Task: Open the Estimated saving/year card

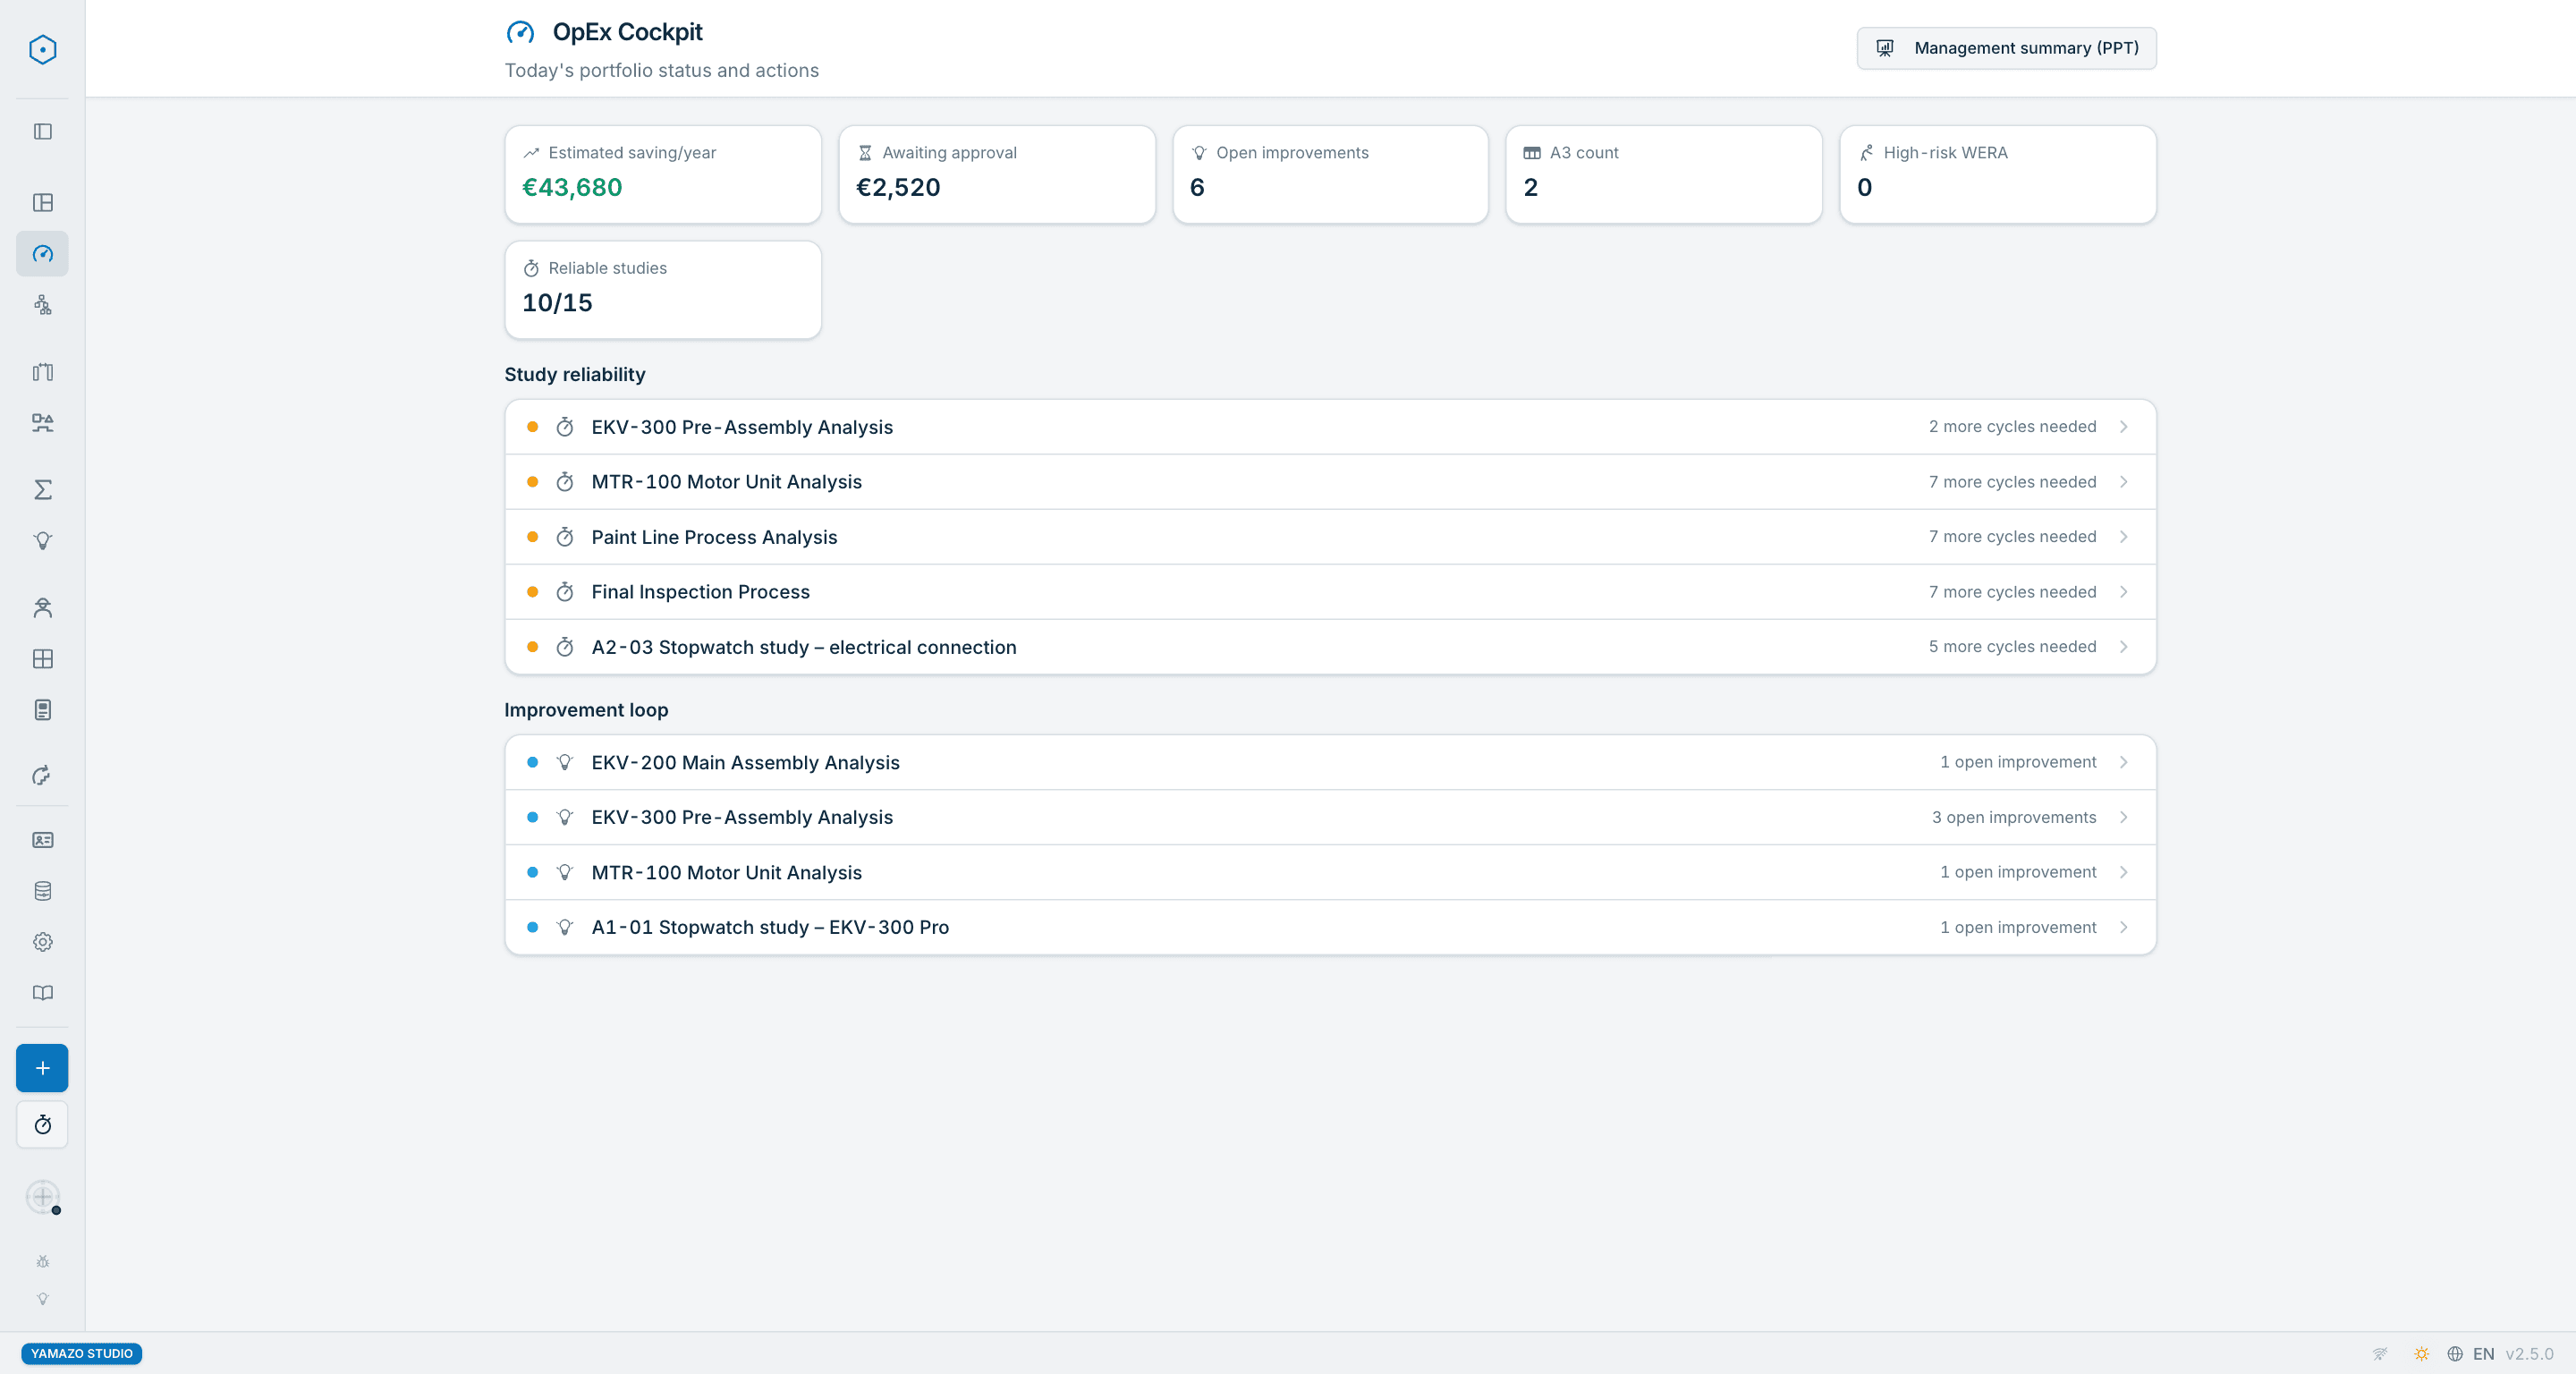Action: coord(663,174)
